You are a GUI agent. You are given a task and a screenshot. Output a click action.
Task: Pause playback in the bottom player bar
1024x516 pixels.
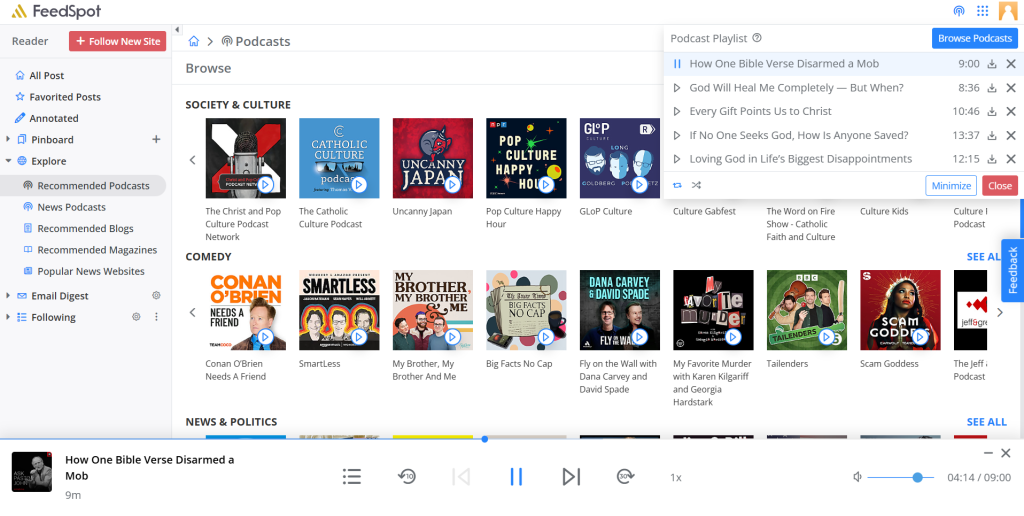(x=516, y=477)
